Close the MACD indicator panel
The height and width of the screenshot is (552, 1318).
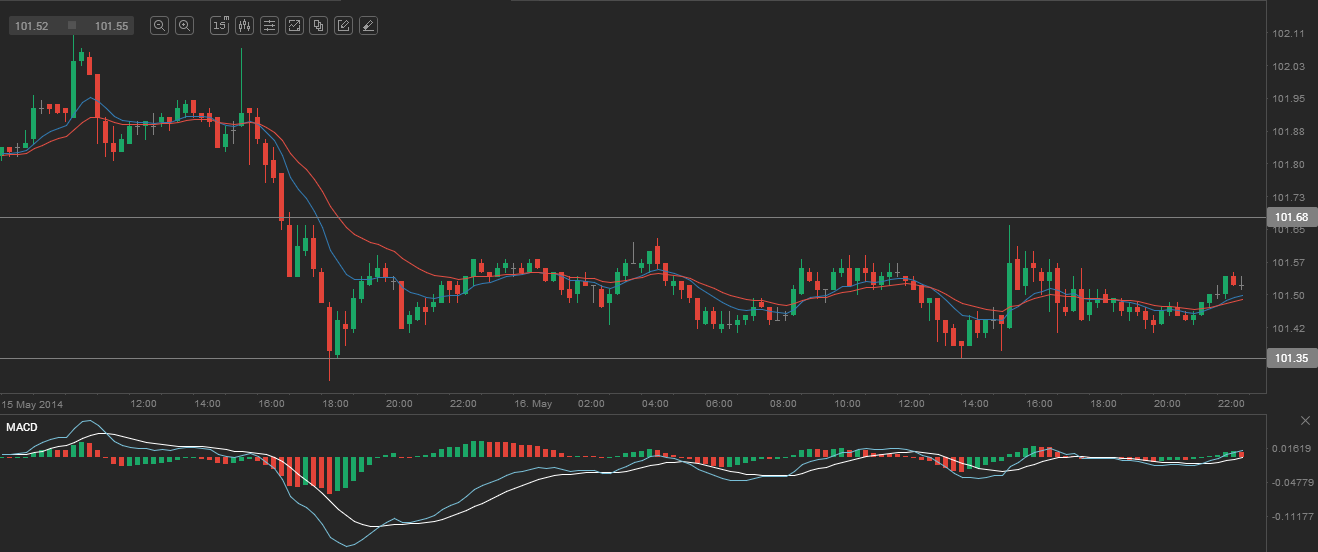coord(1304,420)
